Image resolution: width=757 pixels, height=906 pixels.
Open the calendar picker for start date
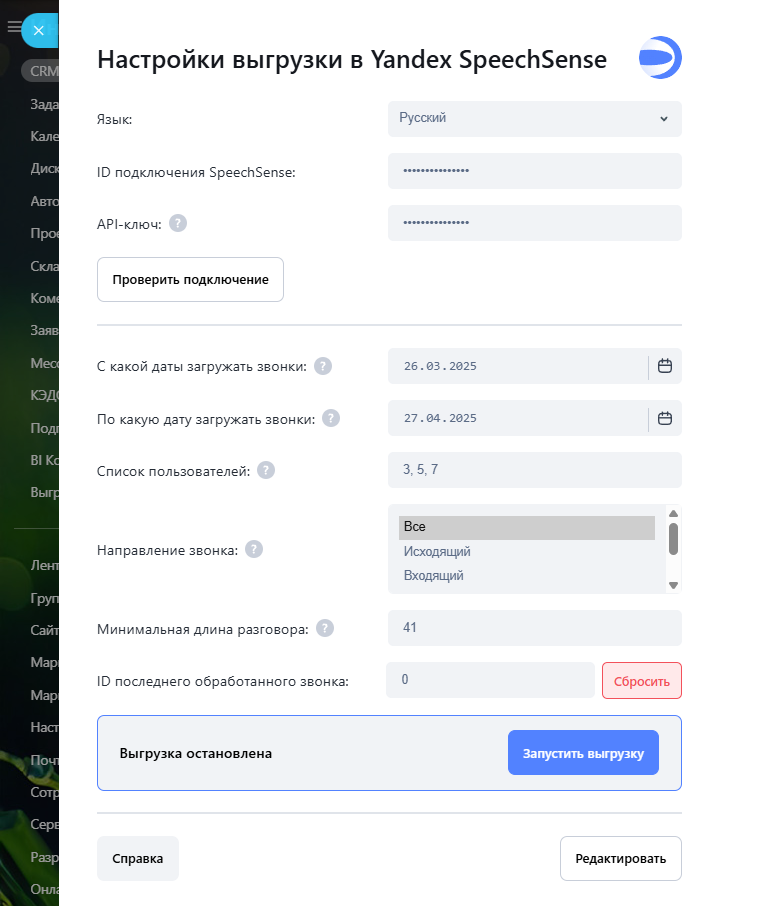click(x=665, y=366)
